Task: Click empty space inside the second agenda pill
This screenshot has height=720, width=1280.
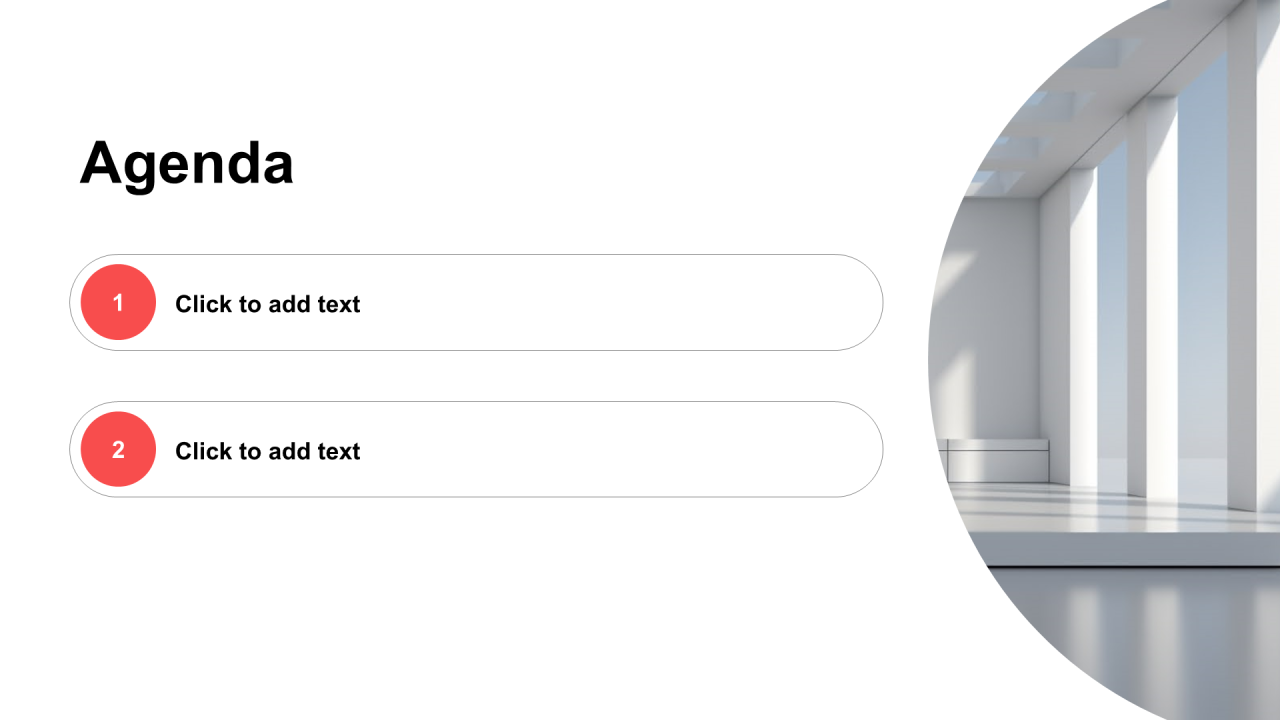Action: click(620, 450)
